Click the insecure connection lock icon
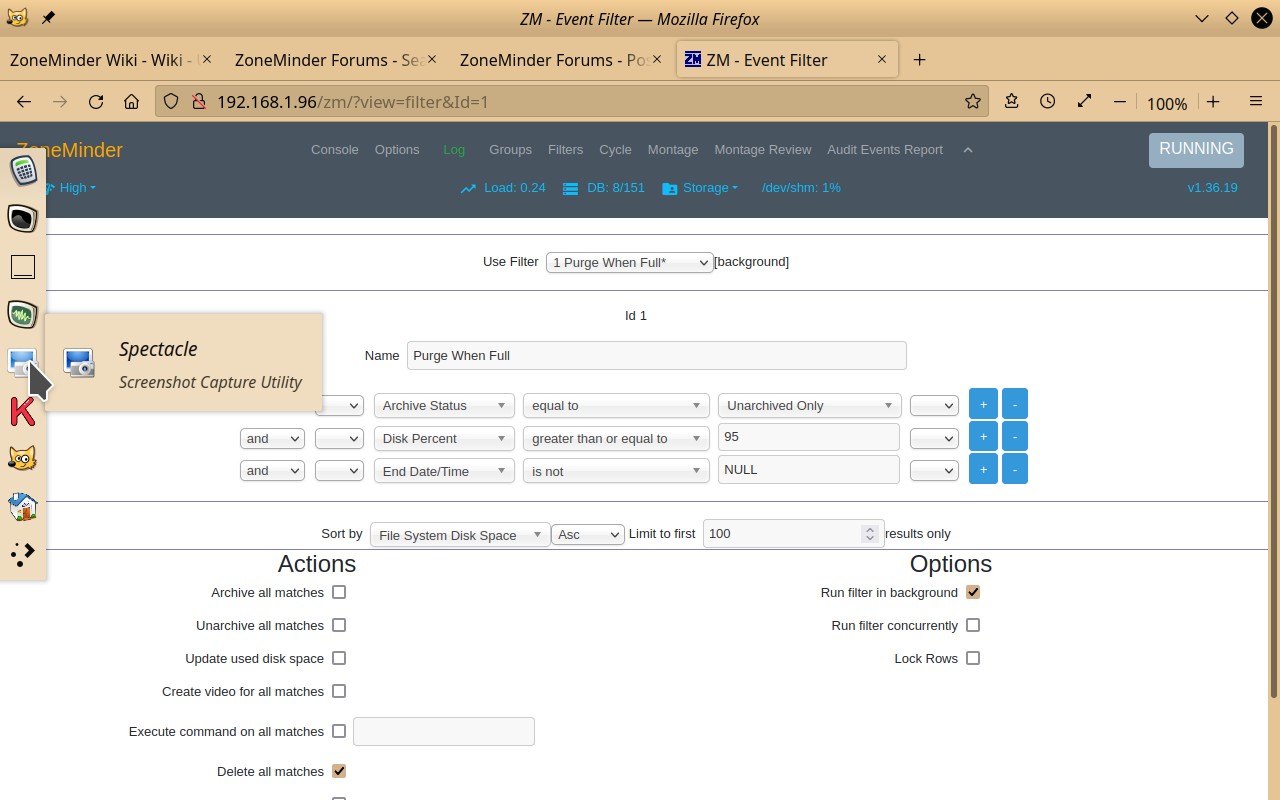Screen dimensions: 1280x800 click(x=198, y=102)
